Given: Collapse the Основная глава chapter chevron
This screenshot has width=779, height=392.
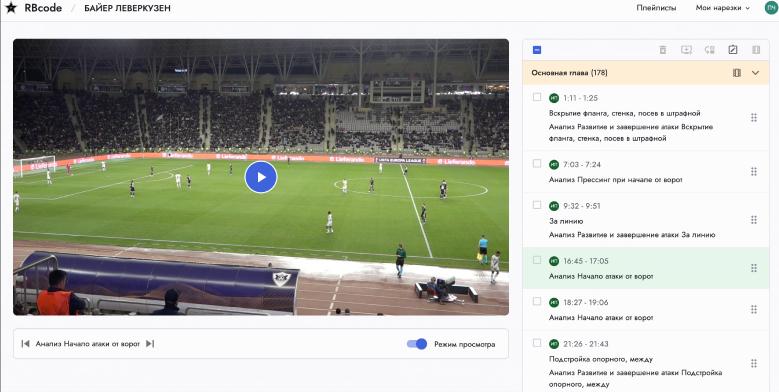Looking at the screenshot, I should click(755, 73).
